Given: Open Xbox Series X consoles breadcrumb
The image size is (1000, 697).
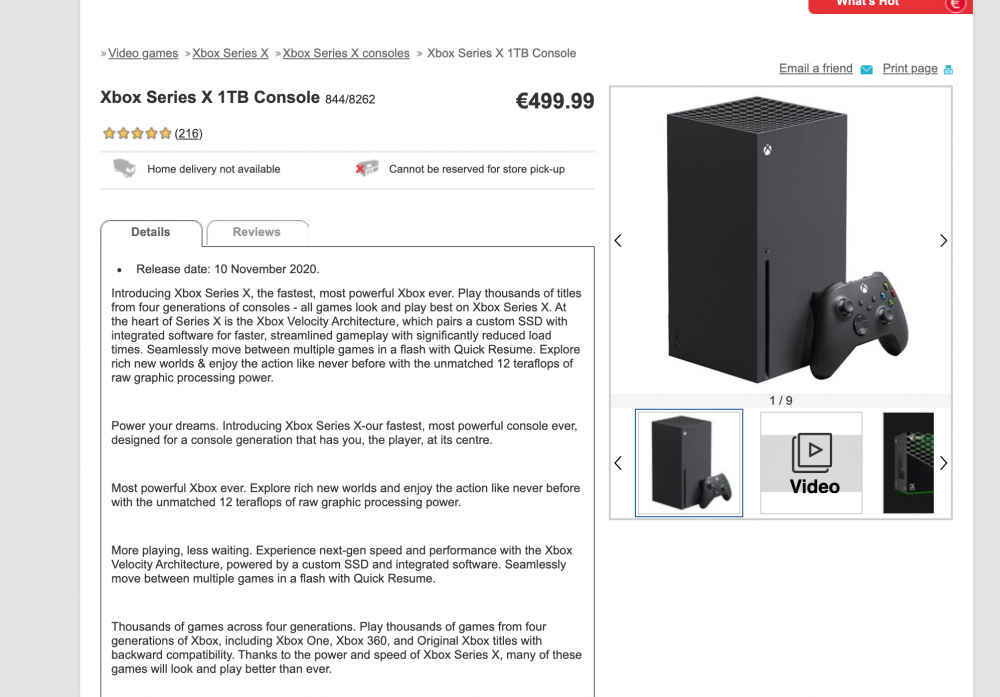Looking at the screenshot, I should (346, 53).
